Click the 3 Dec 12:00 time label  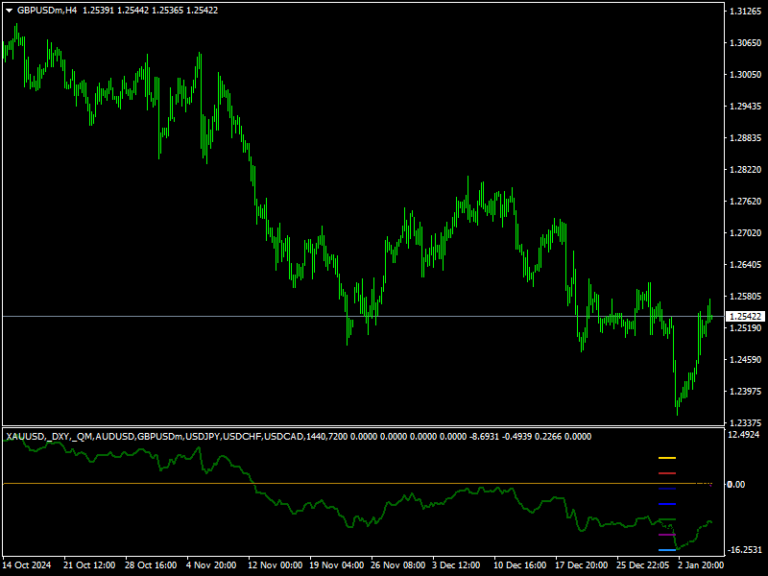(456, 565)
